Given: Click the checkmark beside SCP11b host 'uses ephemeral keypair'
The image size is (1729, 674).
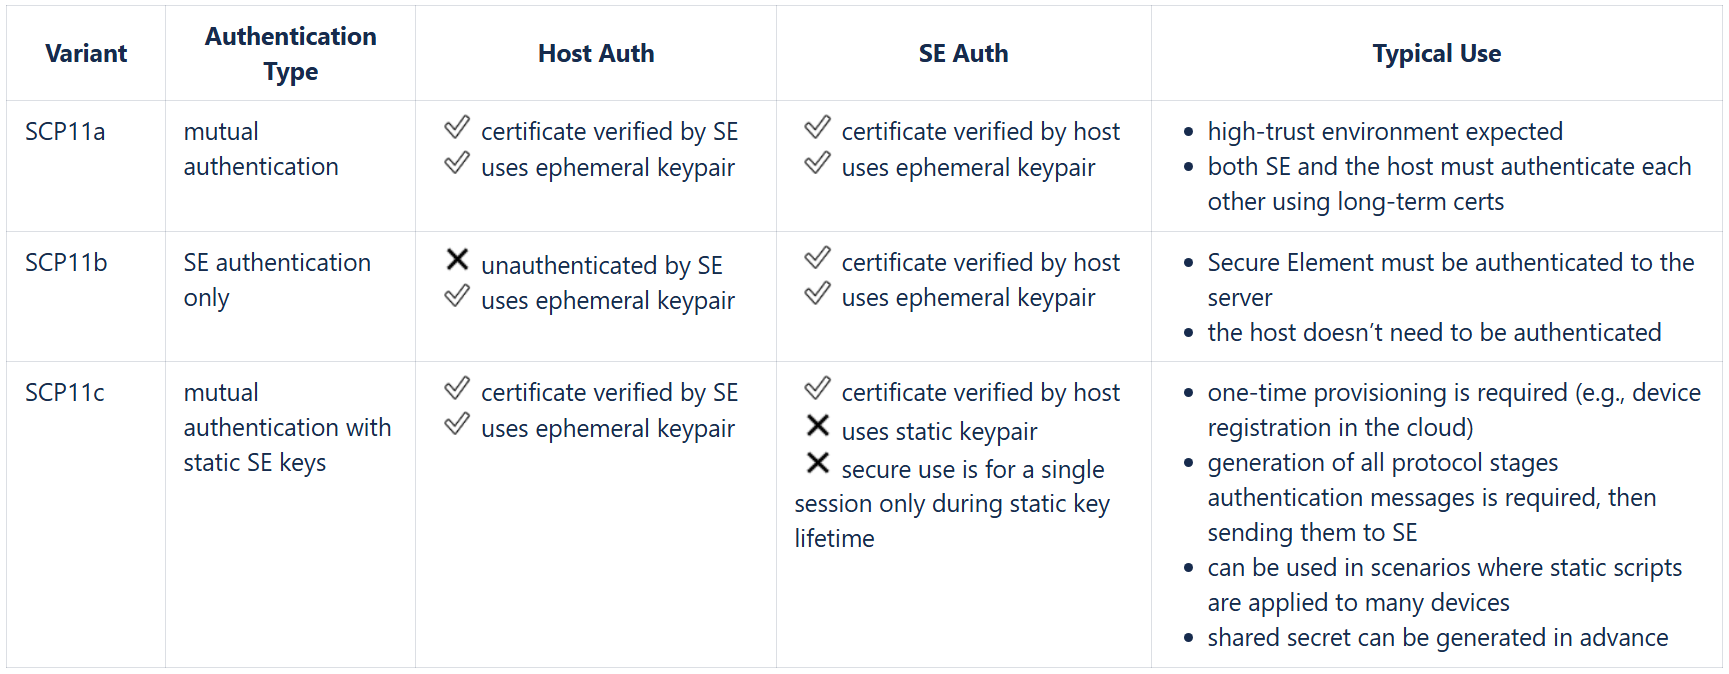Looking at the screenshot, I should (x=457, y=296).
